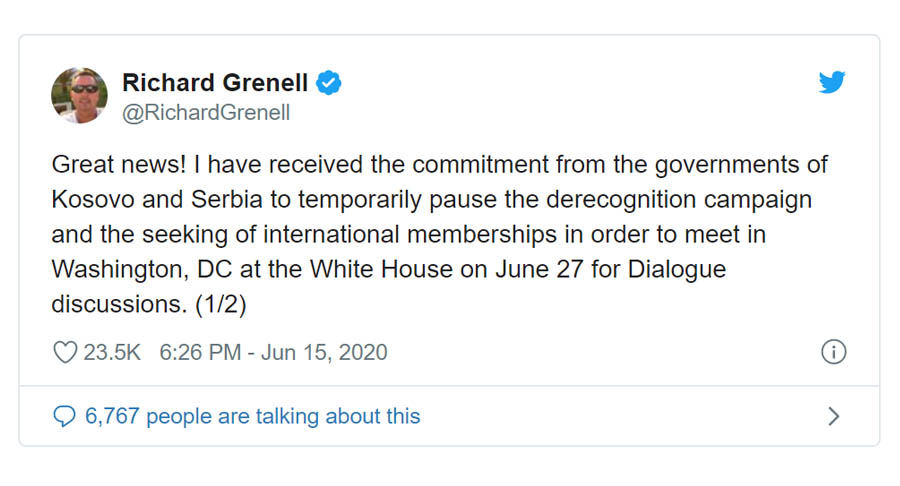
Task: Click the Richard Grenell display name
Action: (x=214, y=83)
